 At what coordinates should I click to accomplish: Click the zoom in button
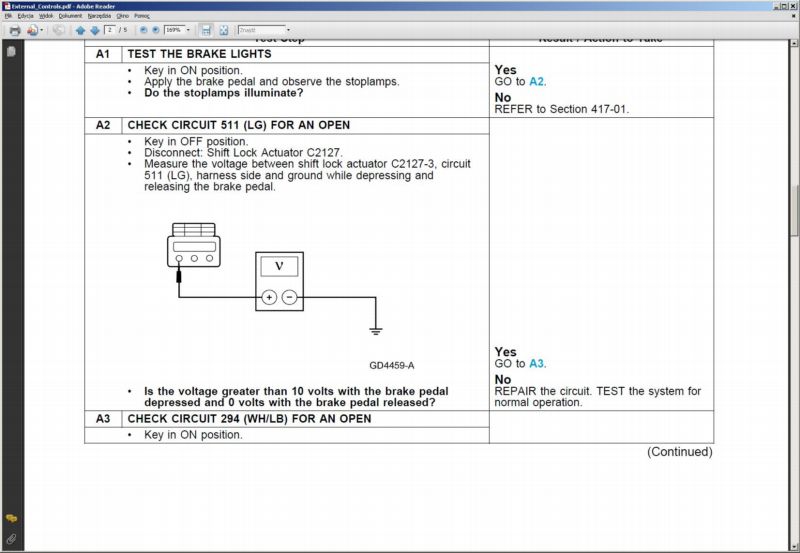click(156, 30)
